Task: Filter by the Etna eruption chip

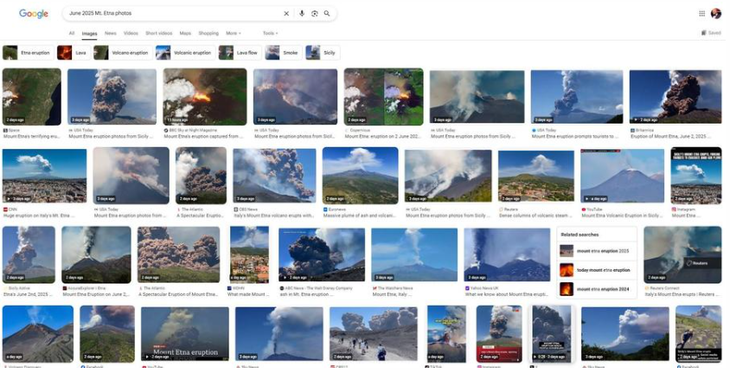Action: (28, 53)
